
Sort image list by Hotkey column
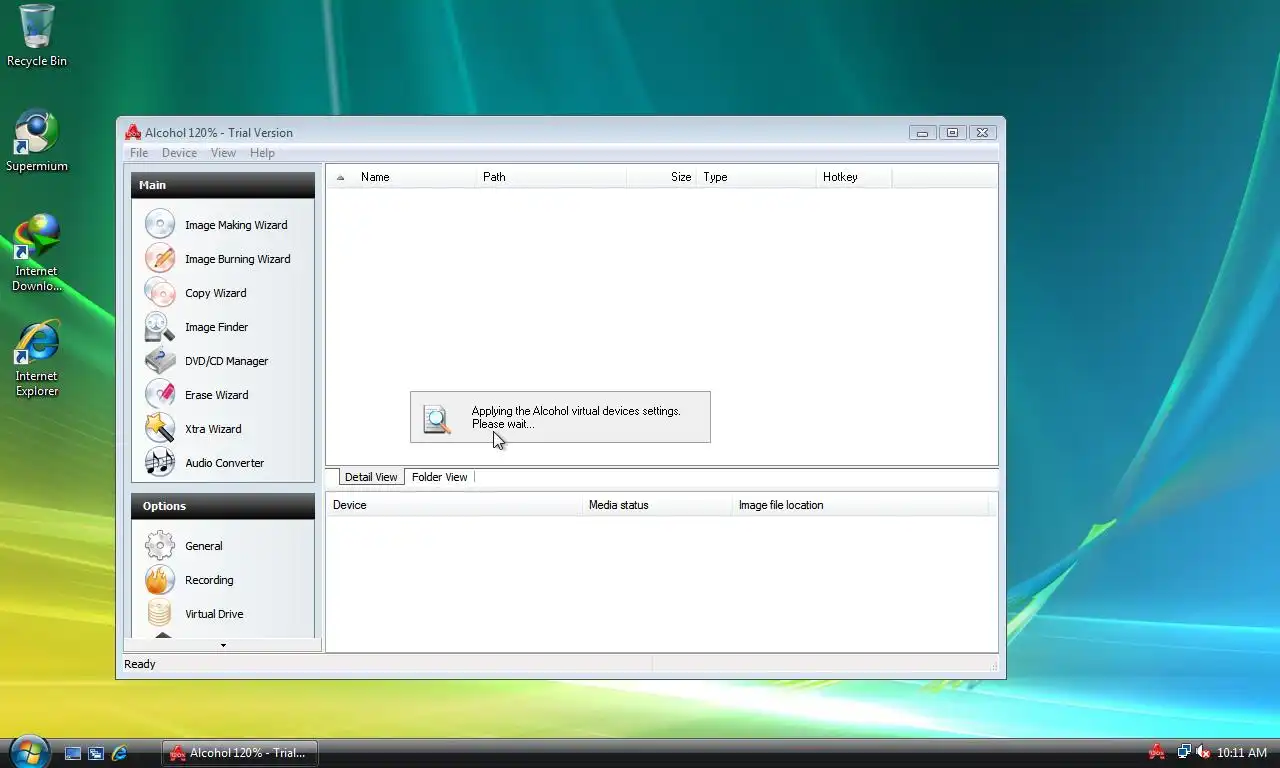[x=854, y=177]
